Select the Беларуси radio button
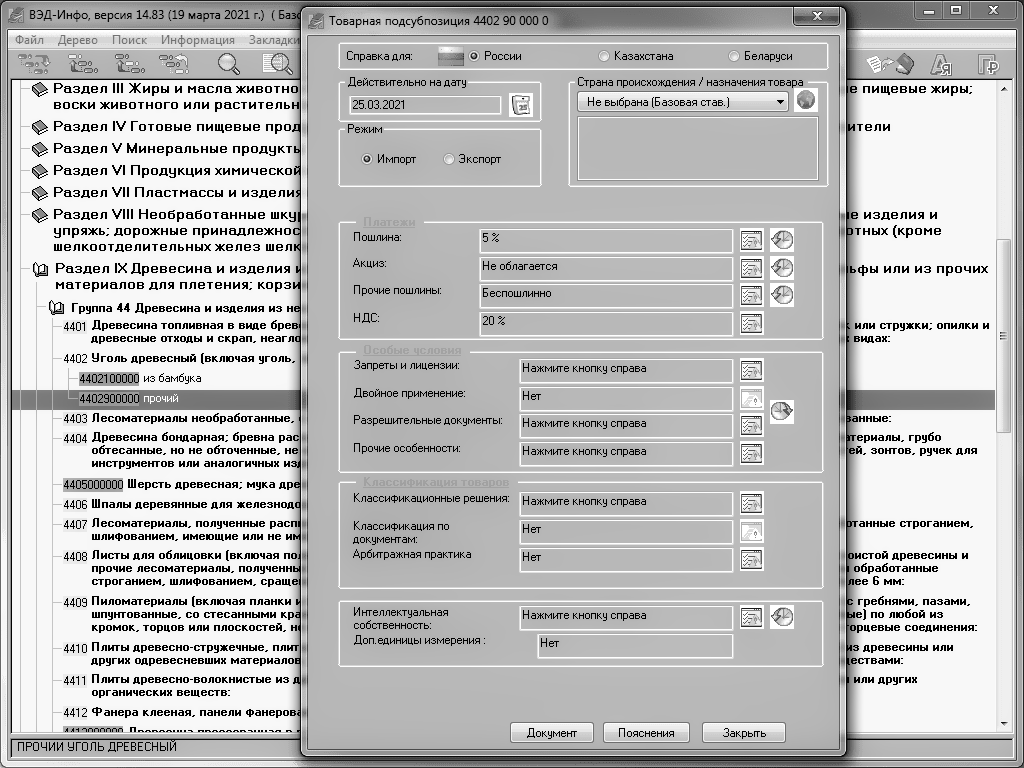 735,56
